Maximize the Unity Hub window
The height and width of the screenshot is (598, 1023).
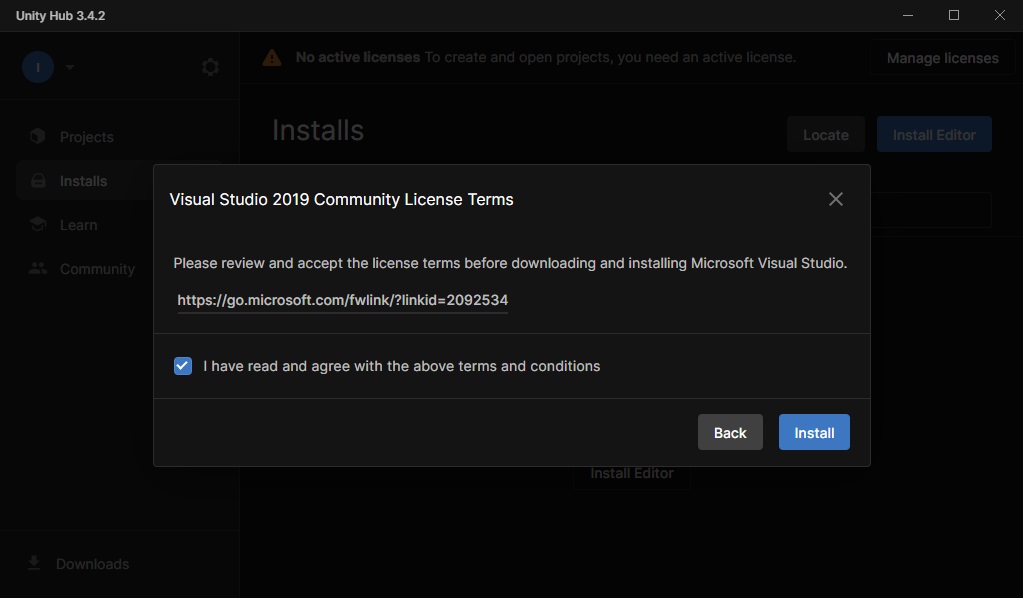[x=954, y=15]
